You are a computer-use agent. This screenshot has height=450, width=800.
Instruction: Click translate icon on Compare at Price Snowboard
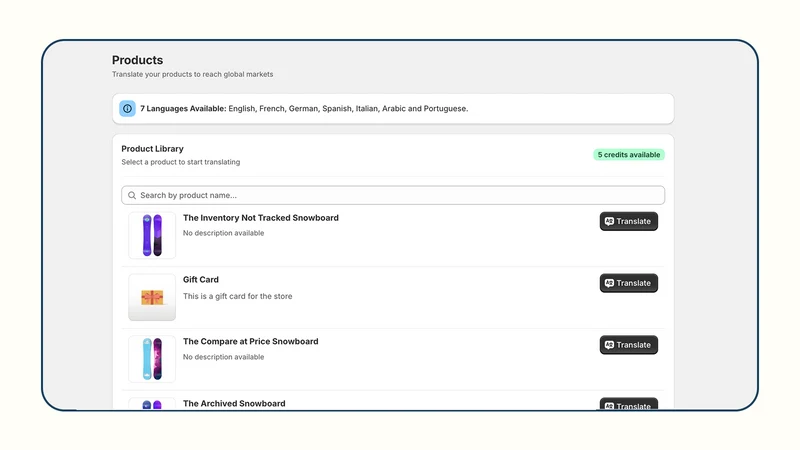click(x=609, y=345)
